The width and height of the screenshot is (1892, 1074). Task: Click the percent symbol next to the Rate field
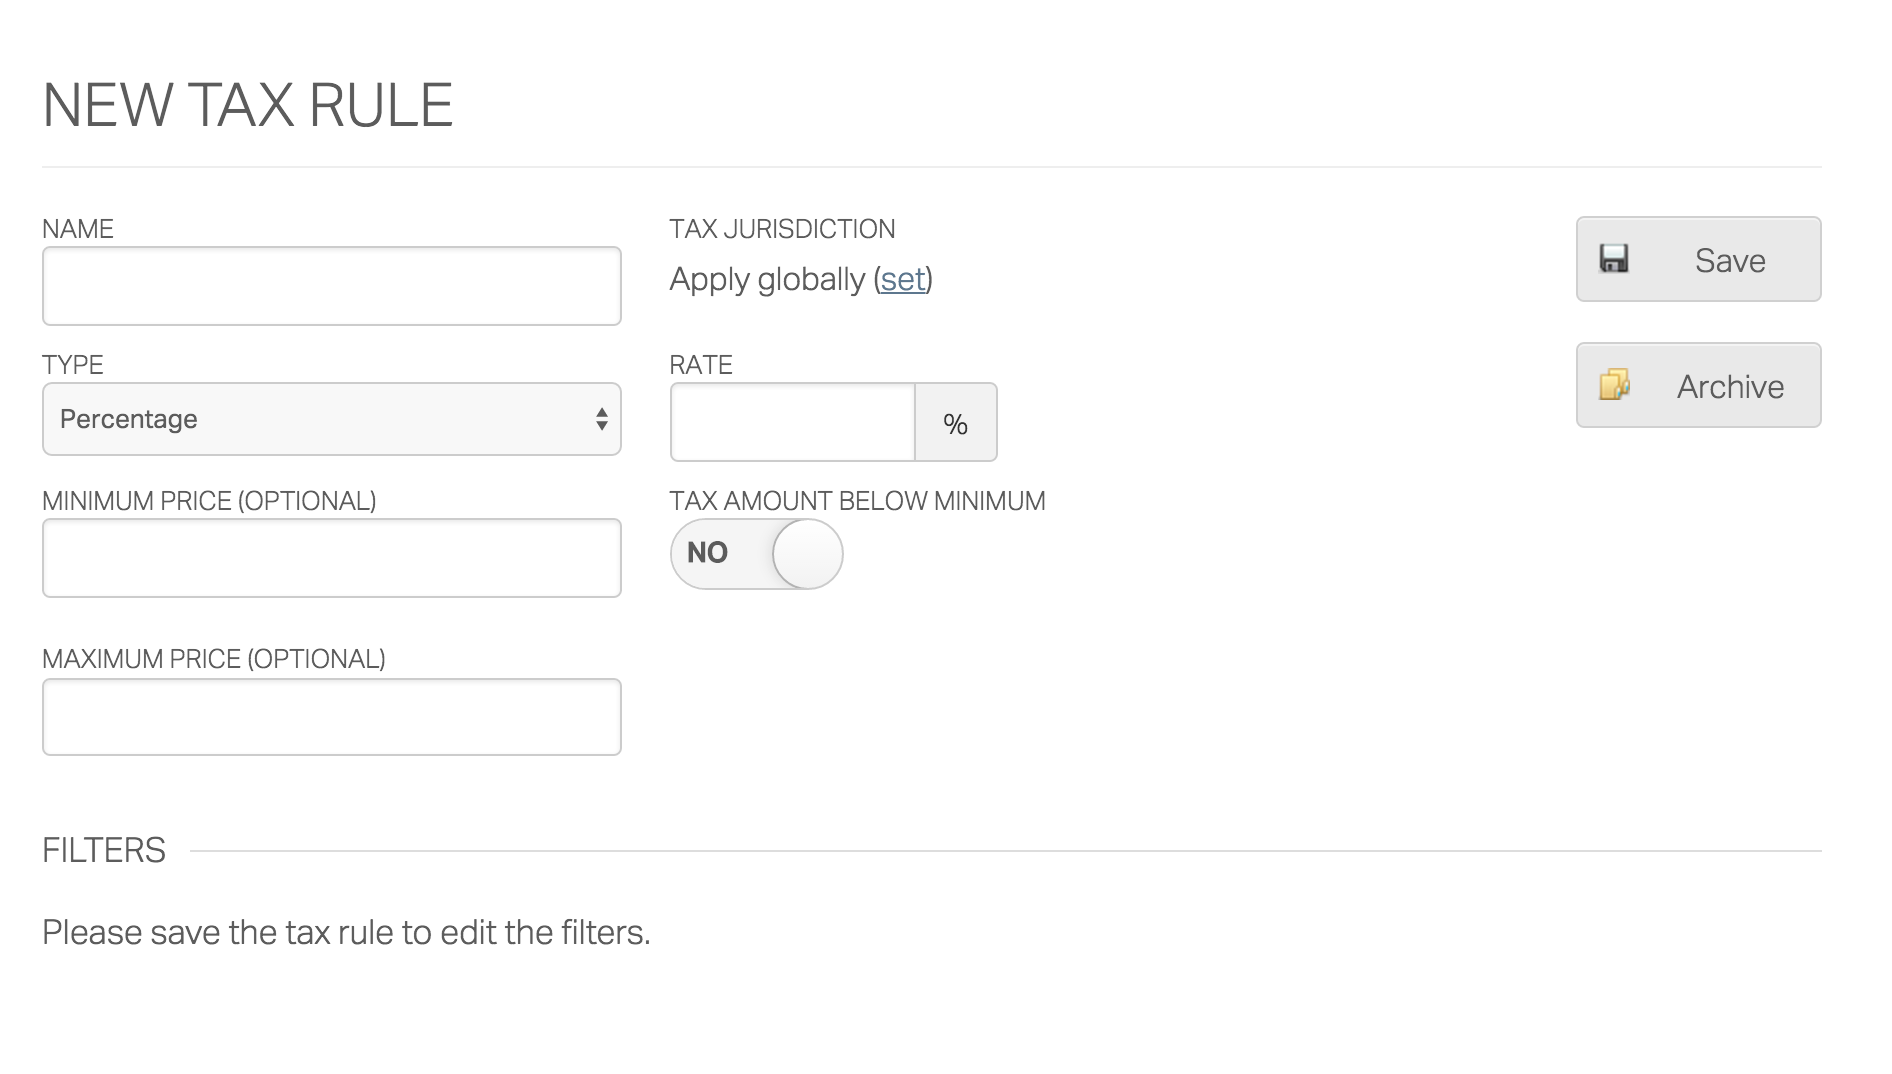pyautogui.click(x=956, y=422)
